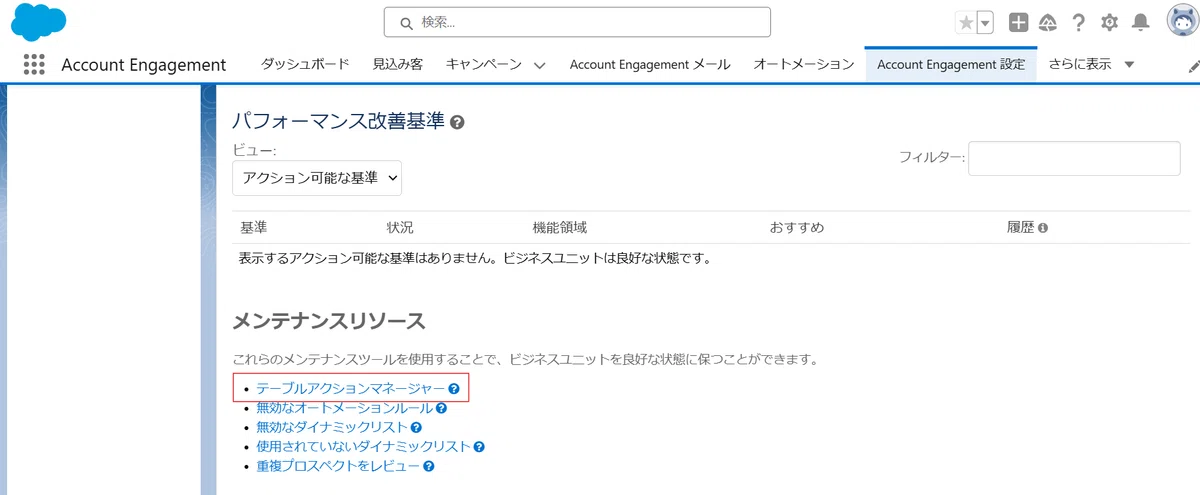
Task: Switch to the ダッシュボード tab
Action: [x=305, y=64]
